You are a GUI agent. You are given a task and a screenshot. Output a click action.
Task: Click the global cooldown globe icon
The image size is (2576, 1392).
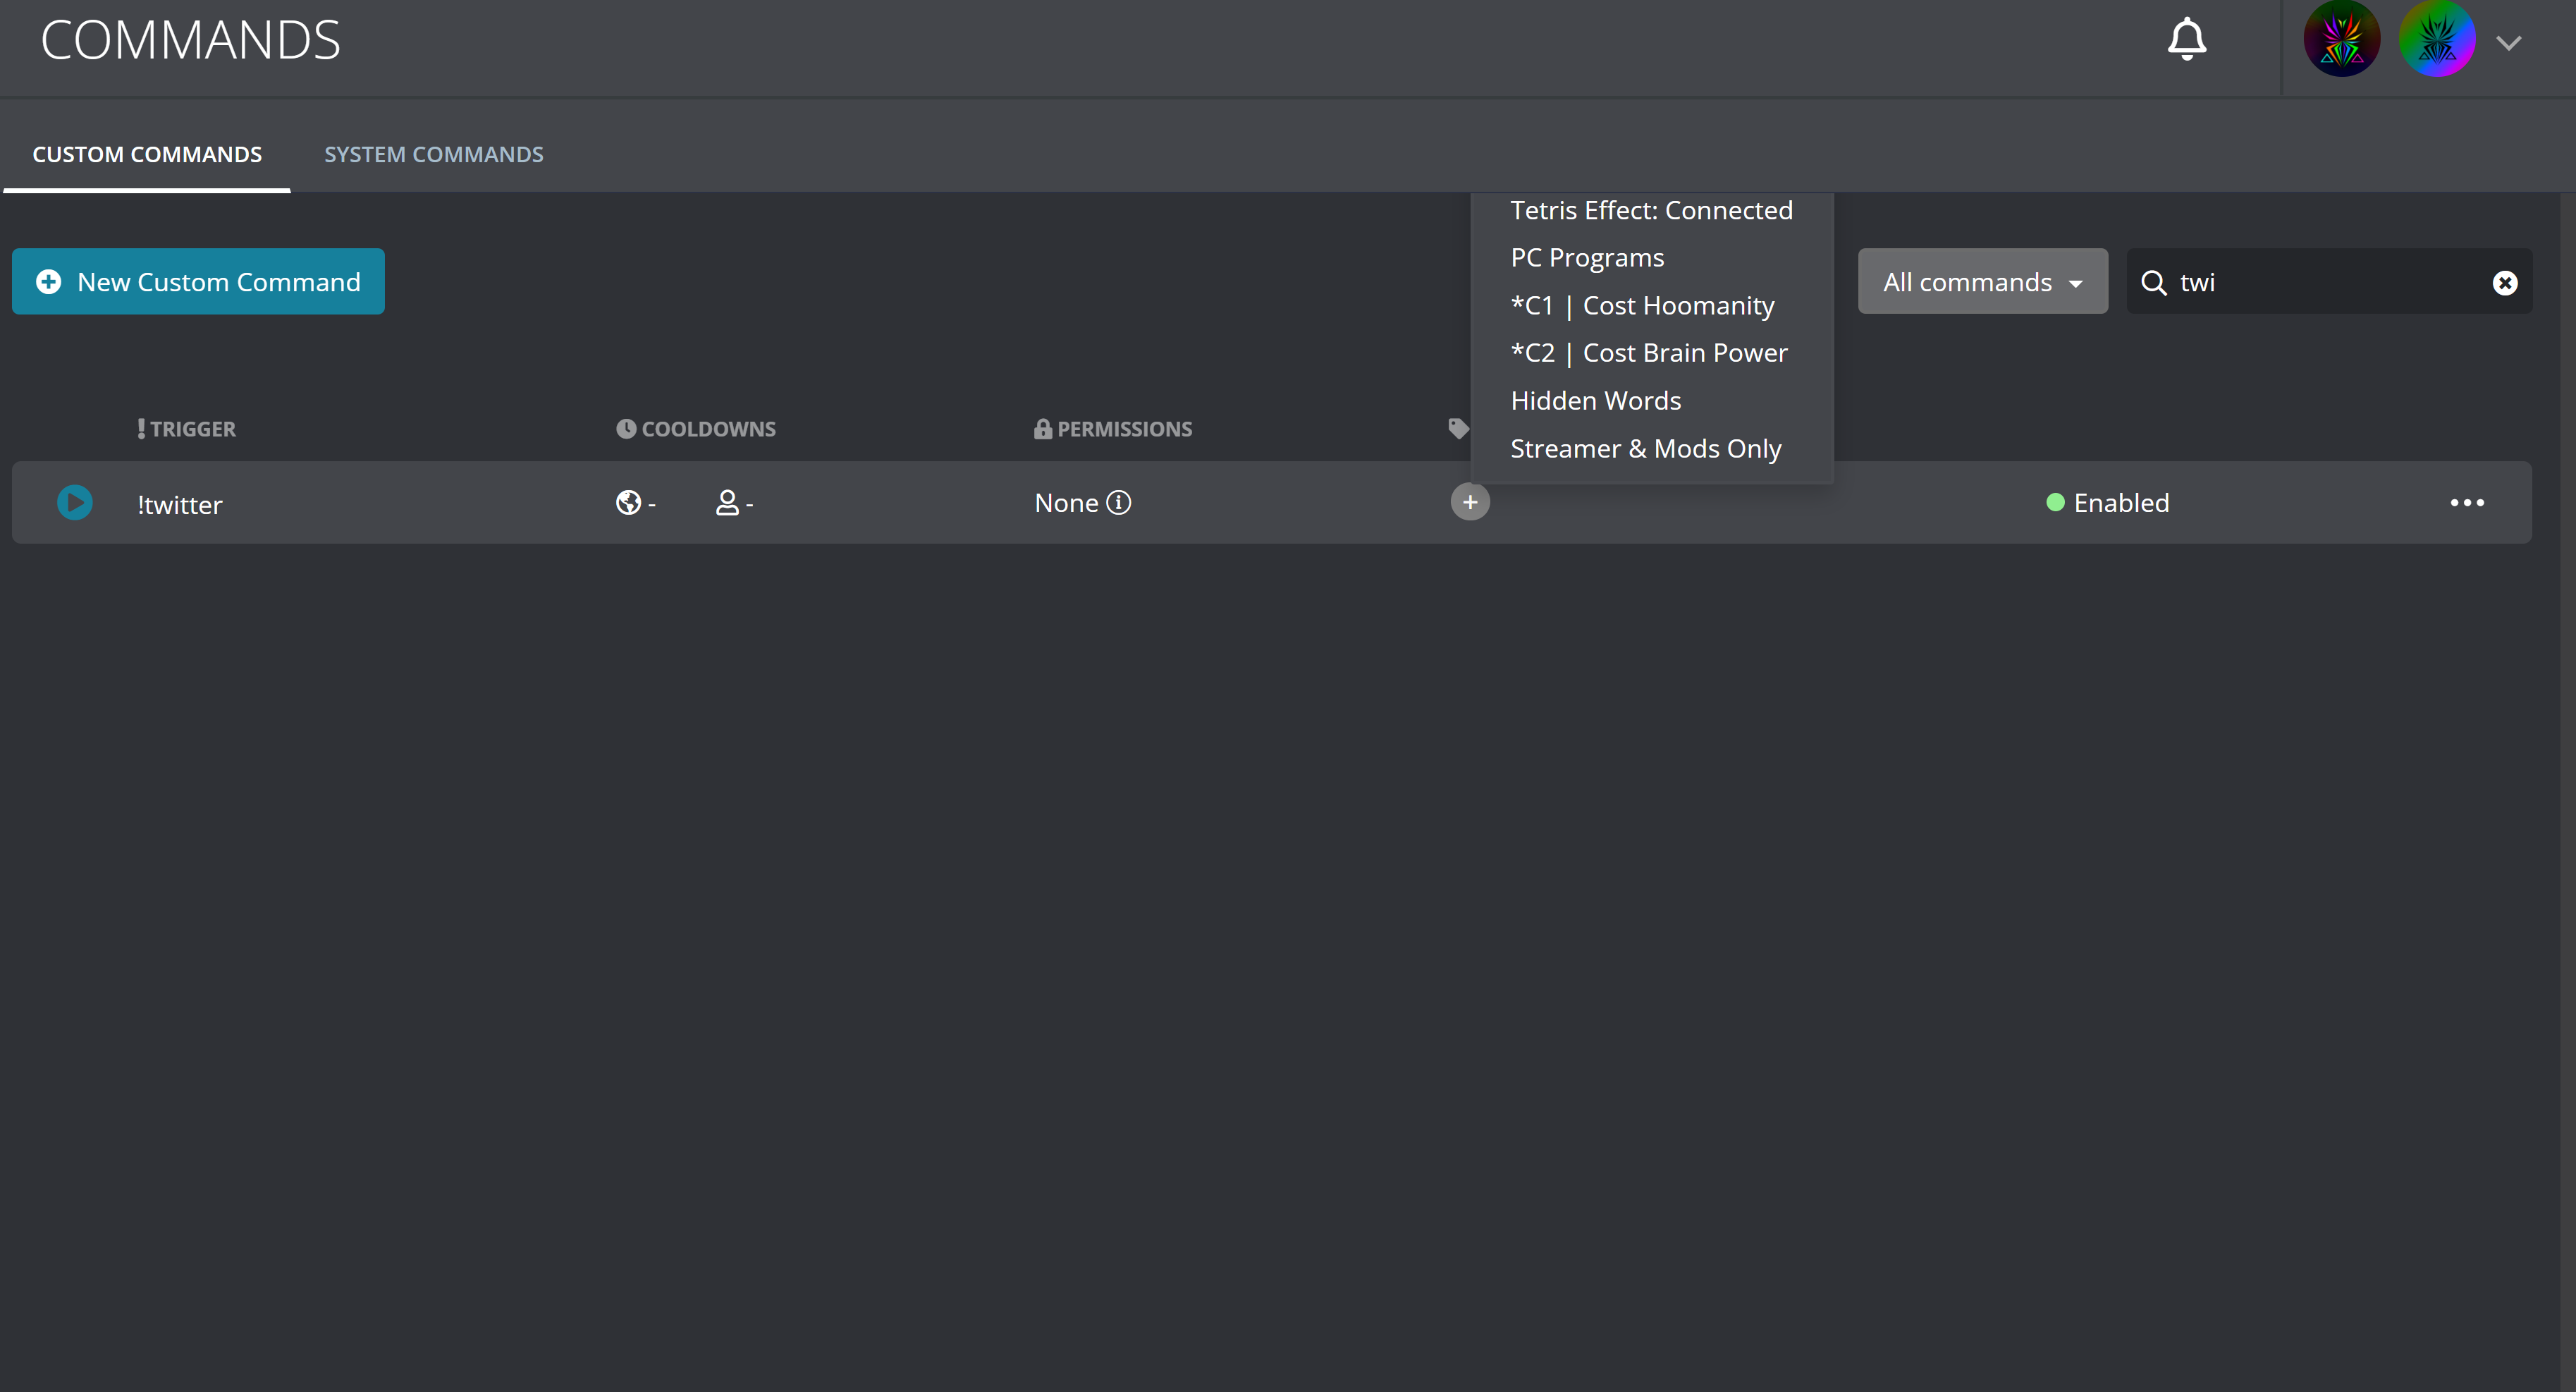tap(628, 502)
